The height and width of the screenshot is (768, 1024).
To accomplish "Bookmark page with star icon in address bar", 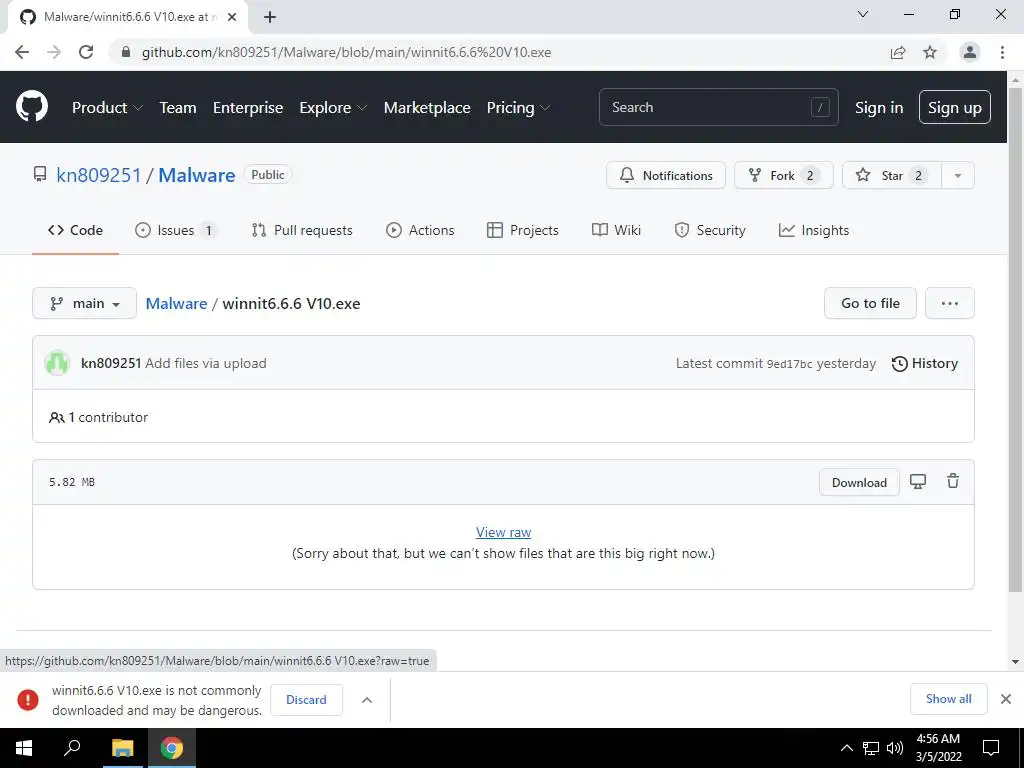I will point(930,52).
